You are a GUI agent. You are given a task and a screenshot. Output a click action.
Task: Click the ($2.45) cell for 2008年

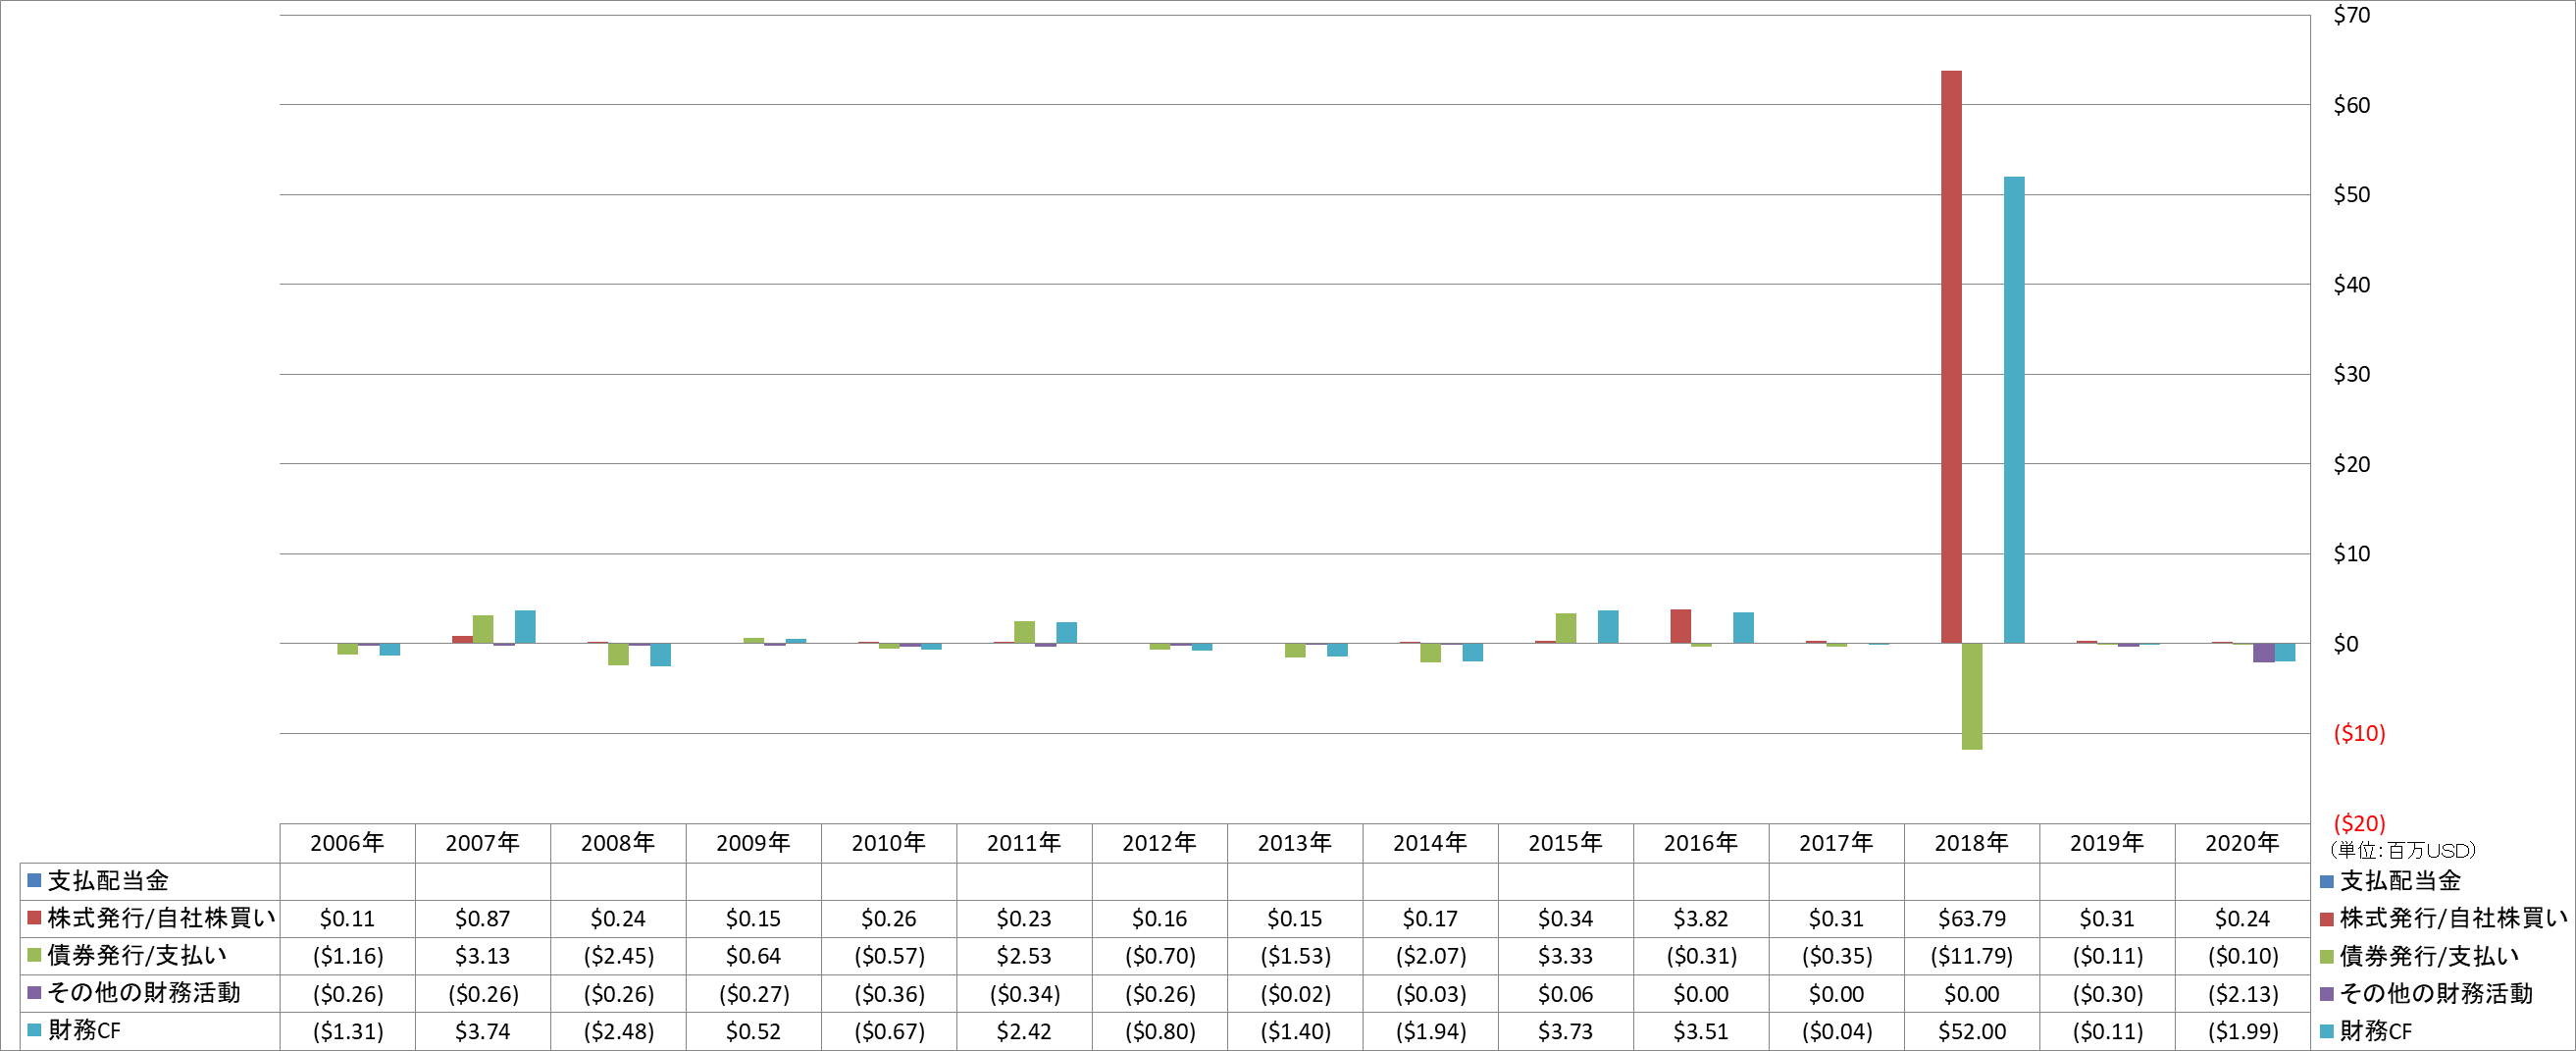tap(618, 956)
